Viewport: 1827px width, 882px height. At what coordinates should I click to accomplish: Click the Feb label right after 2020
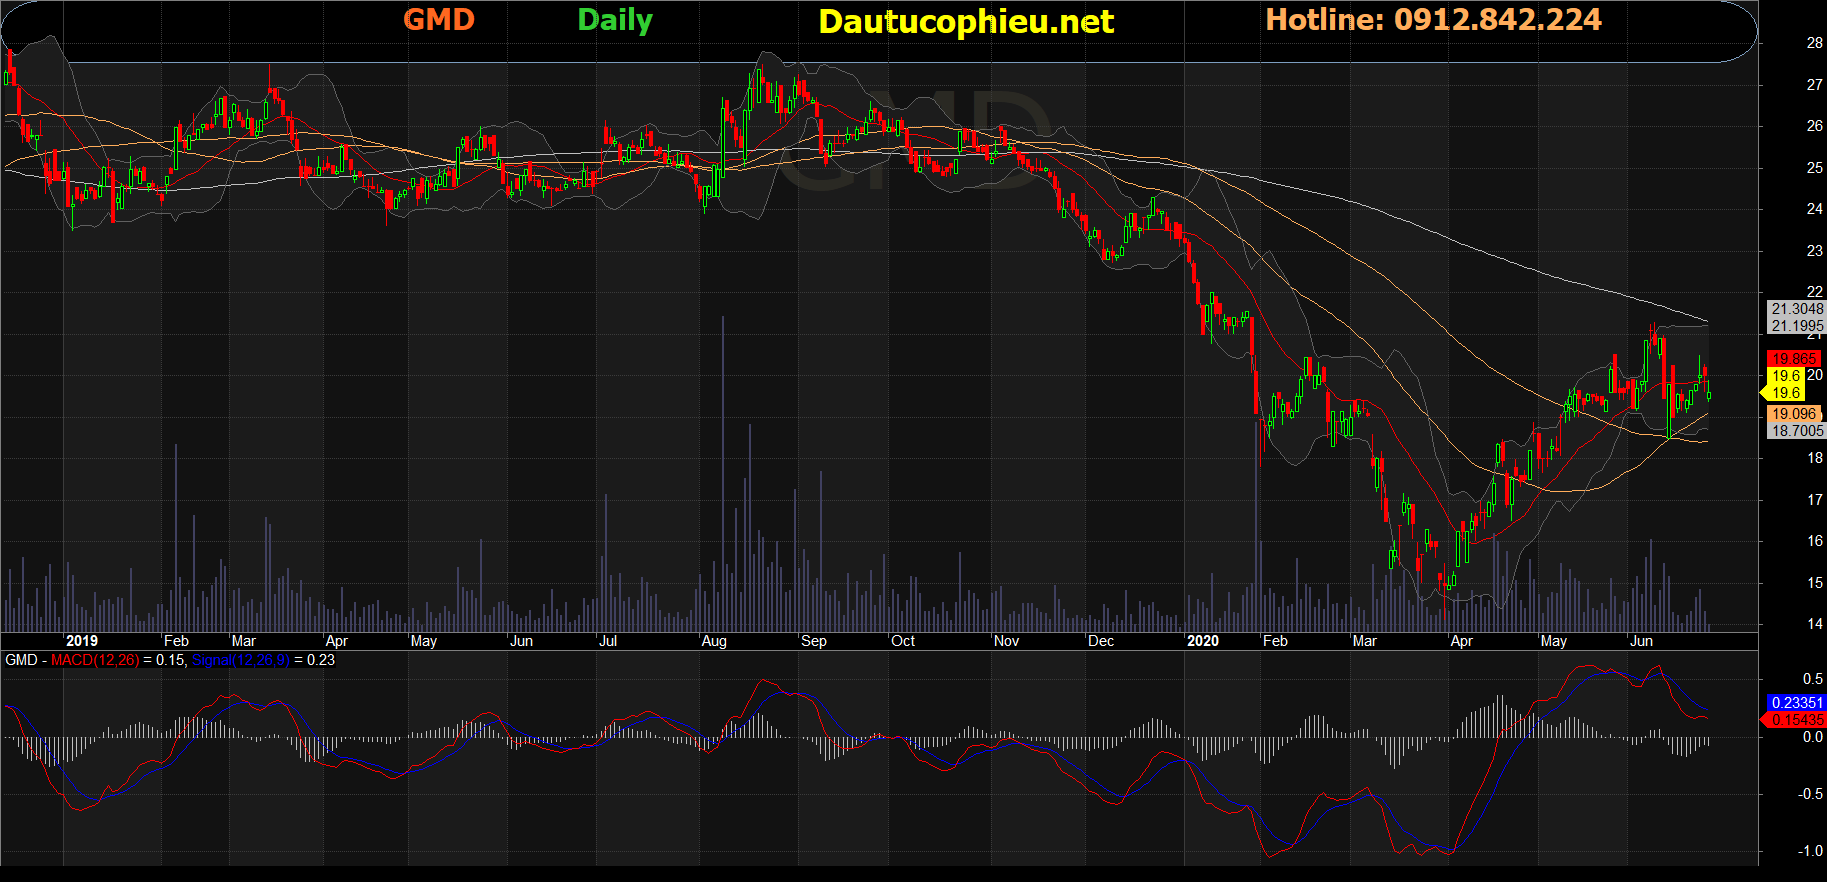[1276, 641]
